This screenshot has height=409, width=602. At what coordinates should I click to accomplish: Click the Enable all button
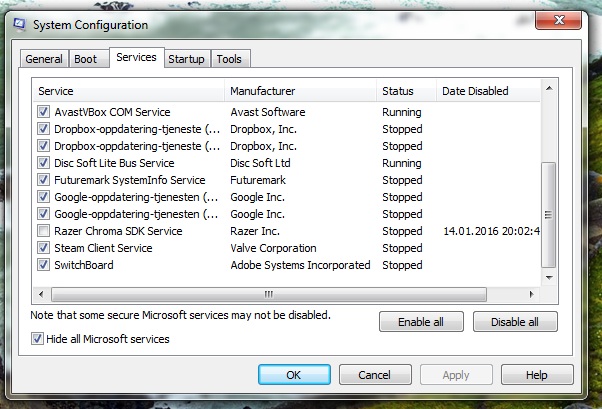(x=421, y=322)
